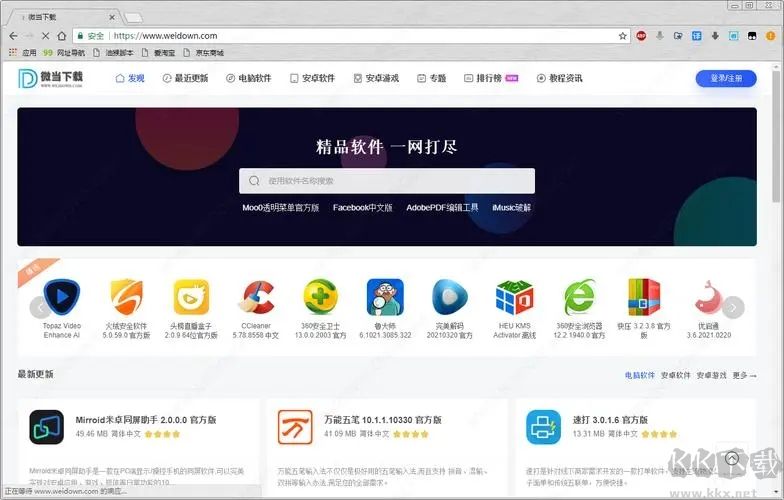The width and height of the screenshot is (784, 500).
Task: Open the 教程资讯 nav item
Action: point(560,78)
